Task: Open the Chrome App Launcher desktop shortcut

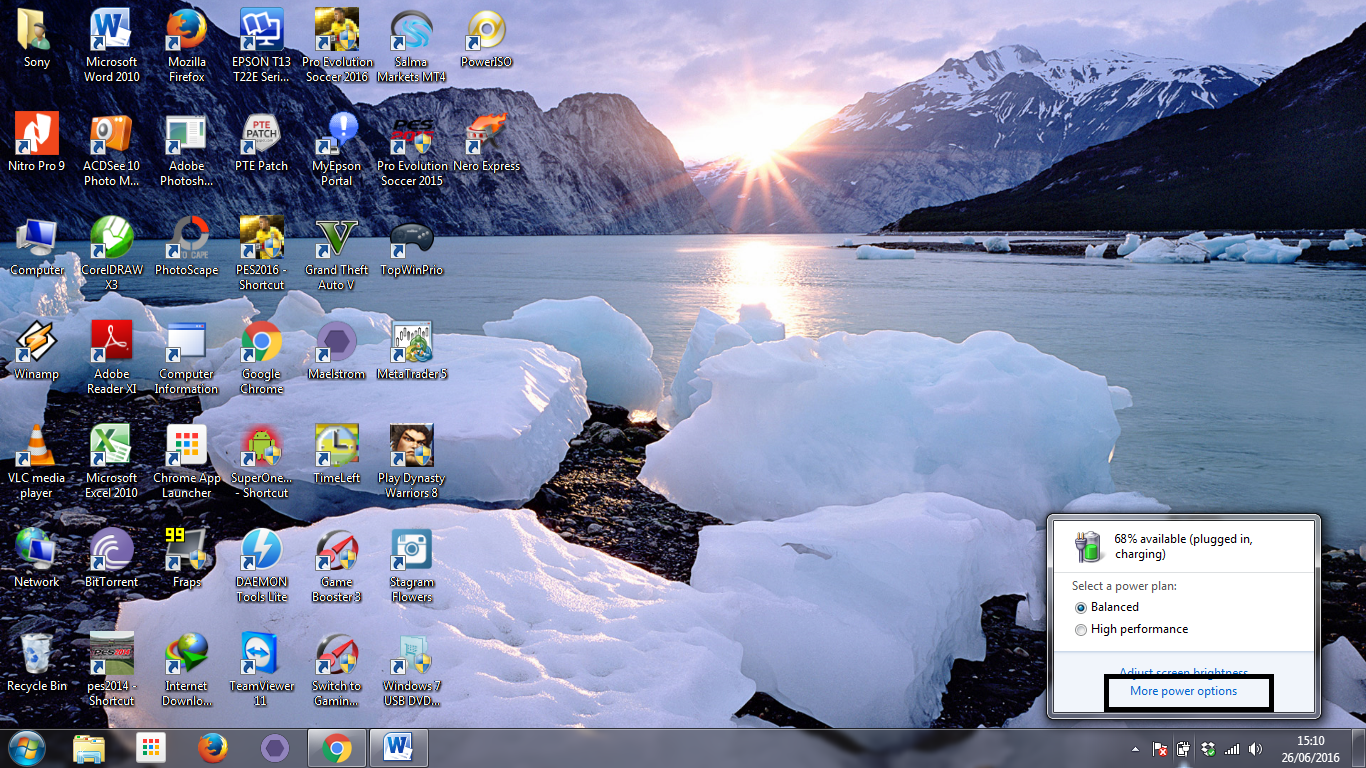Action: tap(187, 462)
